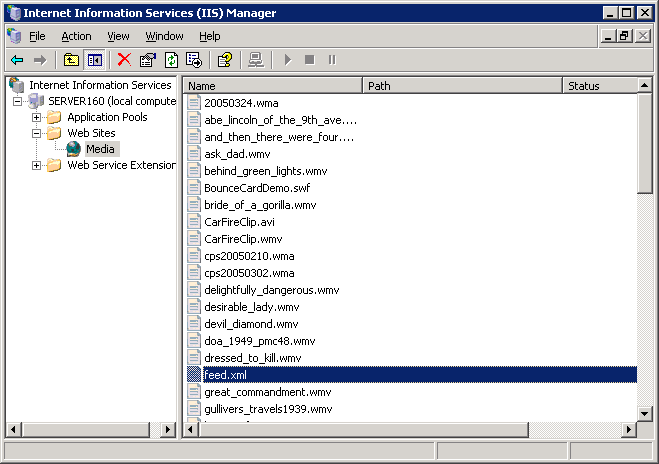Screen dimensions: 659x464
Task: Click the Export List toolbar icon
Action: (194, 60)
